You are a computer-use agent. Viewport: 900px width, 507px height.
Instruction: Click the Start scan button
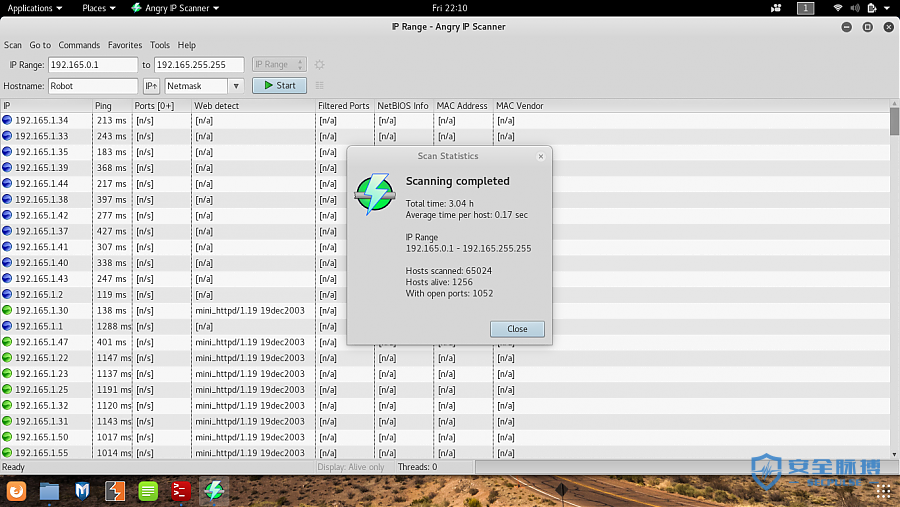tap(280, 86)
